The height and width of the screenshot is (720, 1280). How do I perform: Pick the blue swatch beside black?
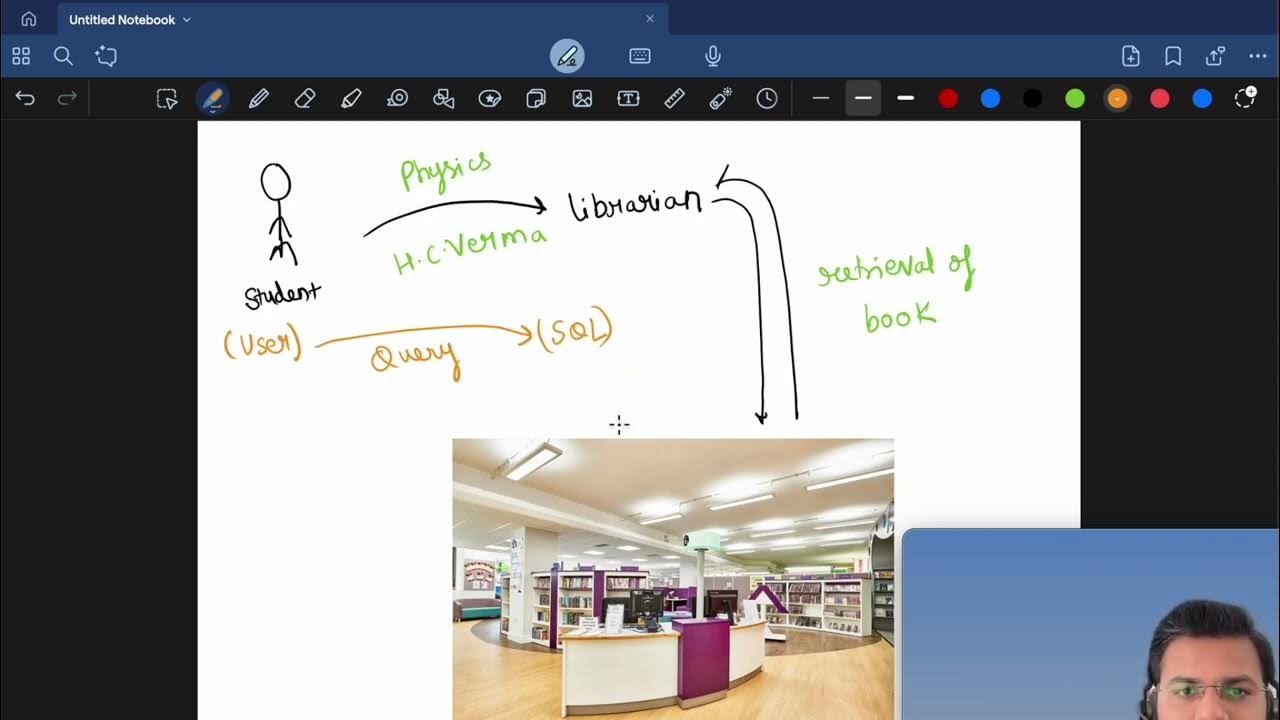[x=990, y=98]
